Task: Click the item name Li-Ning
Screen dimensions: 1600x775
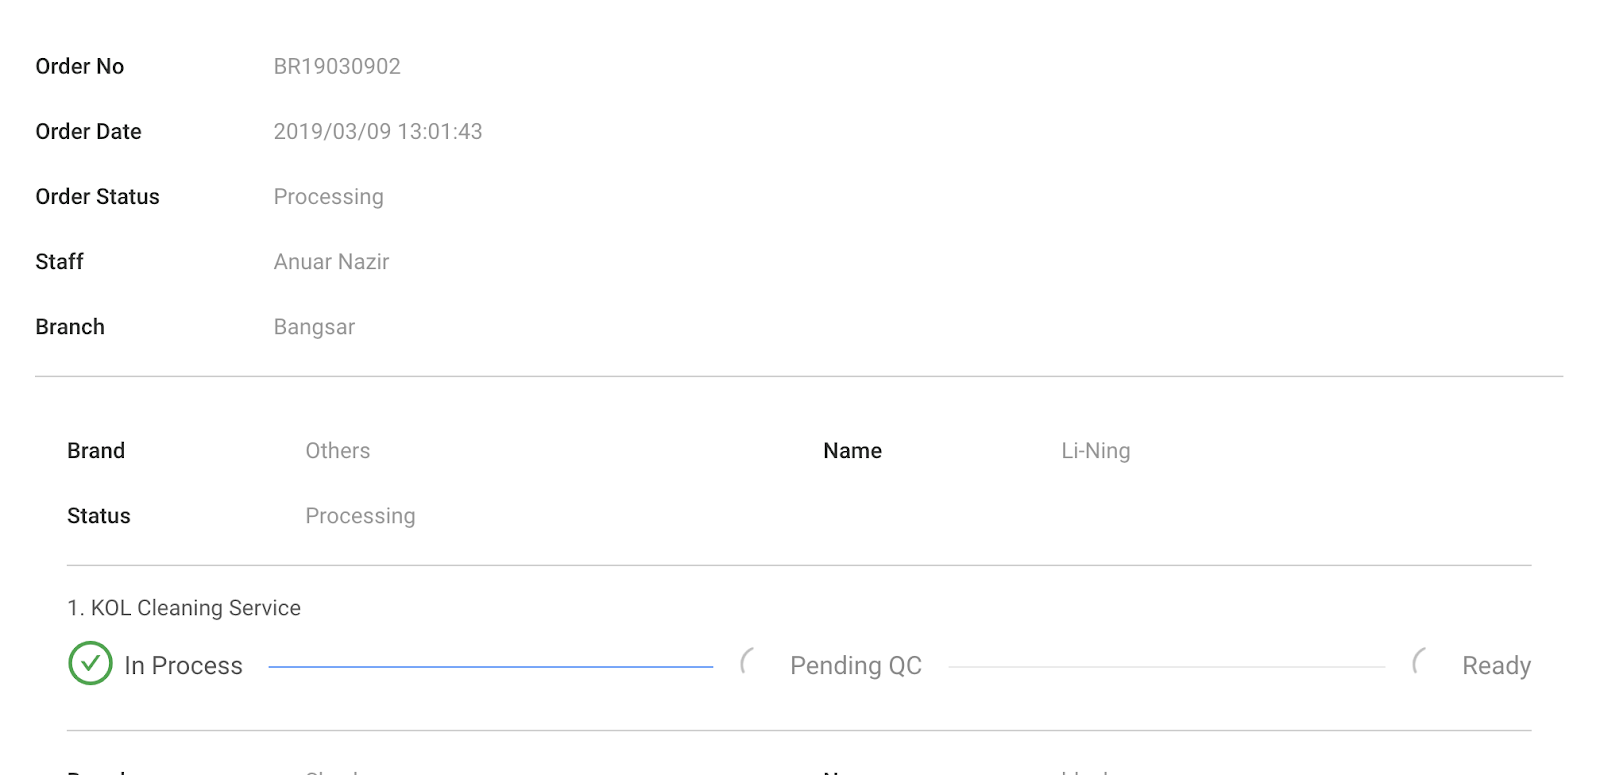Action: pos(1095,451)
